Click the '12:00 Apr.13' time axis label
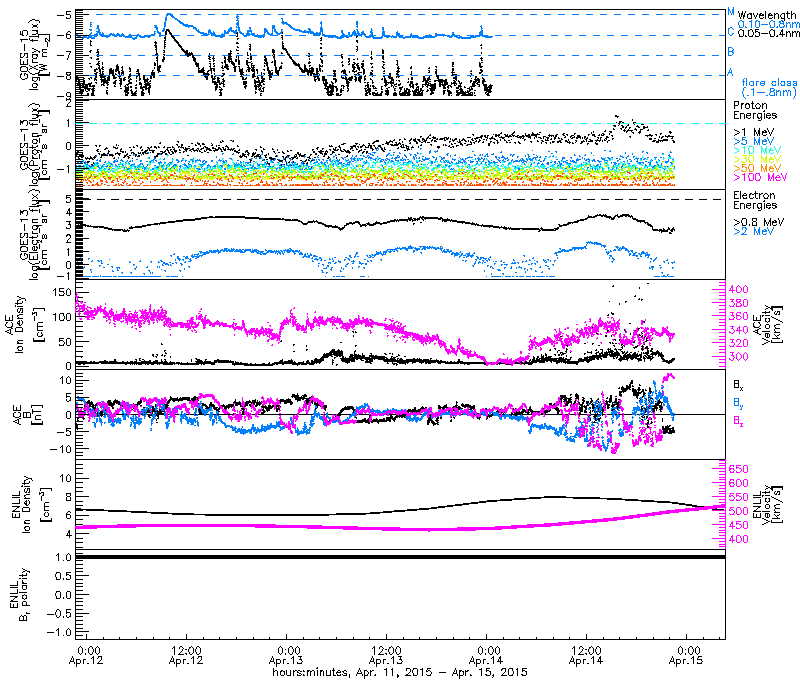This screenshot has width=800, height=680. 386,656
